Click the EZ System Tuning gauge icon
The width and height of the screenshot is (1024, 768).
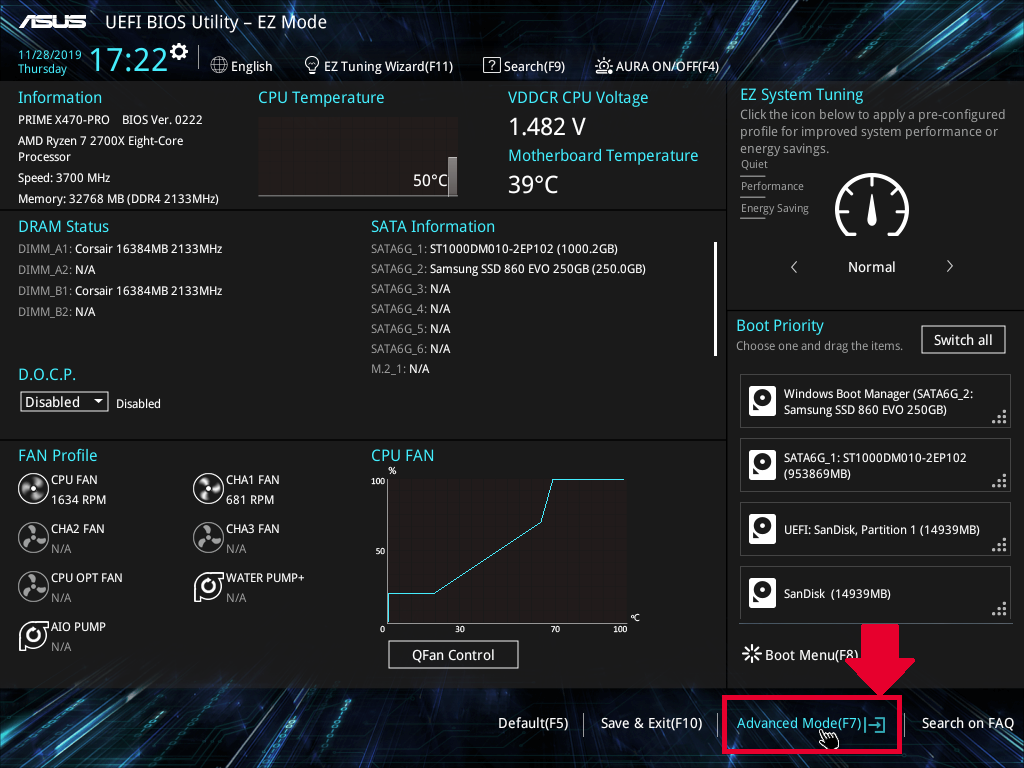point(872,205)
